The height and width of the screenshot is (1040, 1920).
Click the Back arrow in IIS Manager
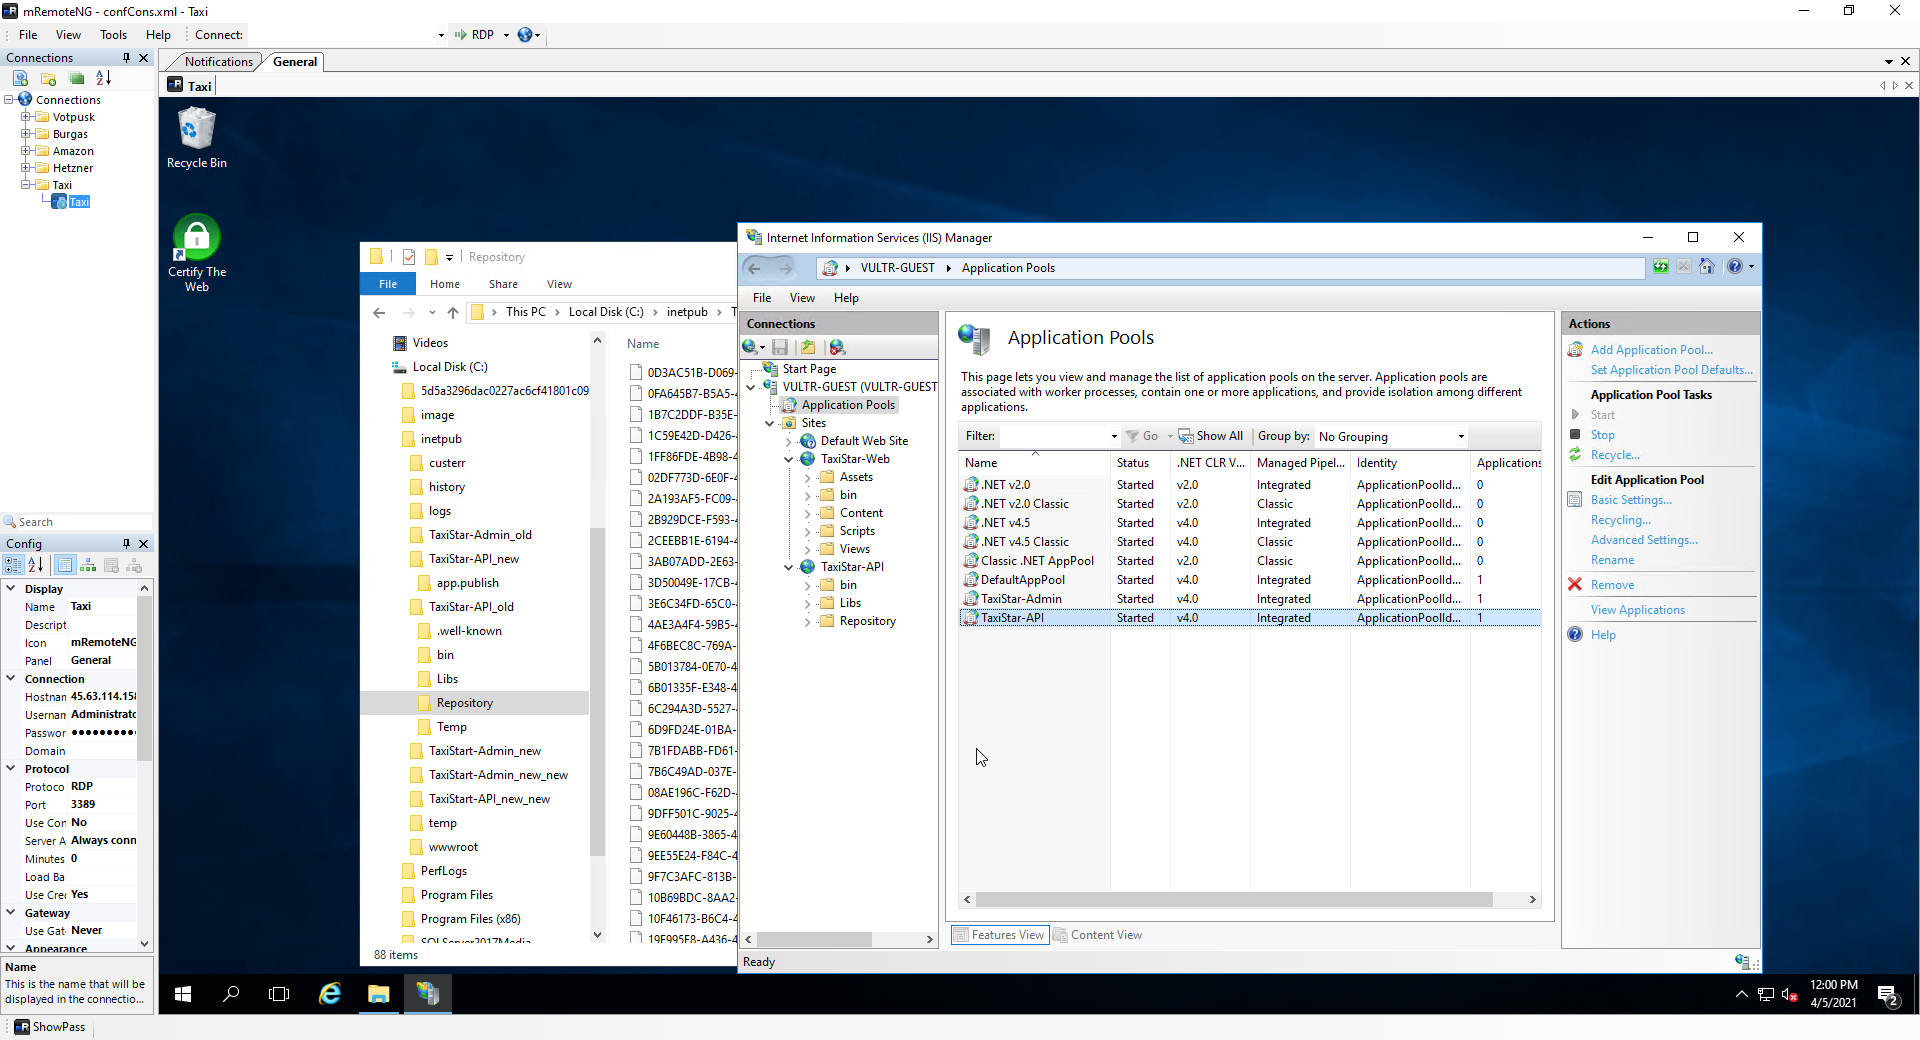coord(755,268)
